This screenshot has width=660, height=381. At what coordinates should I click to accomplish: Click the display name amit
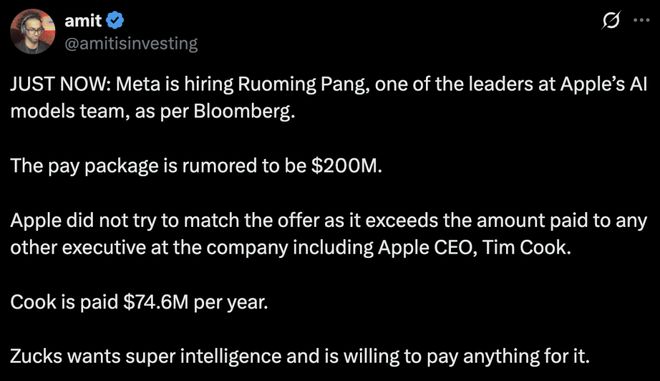click(83, 21)
